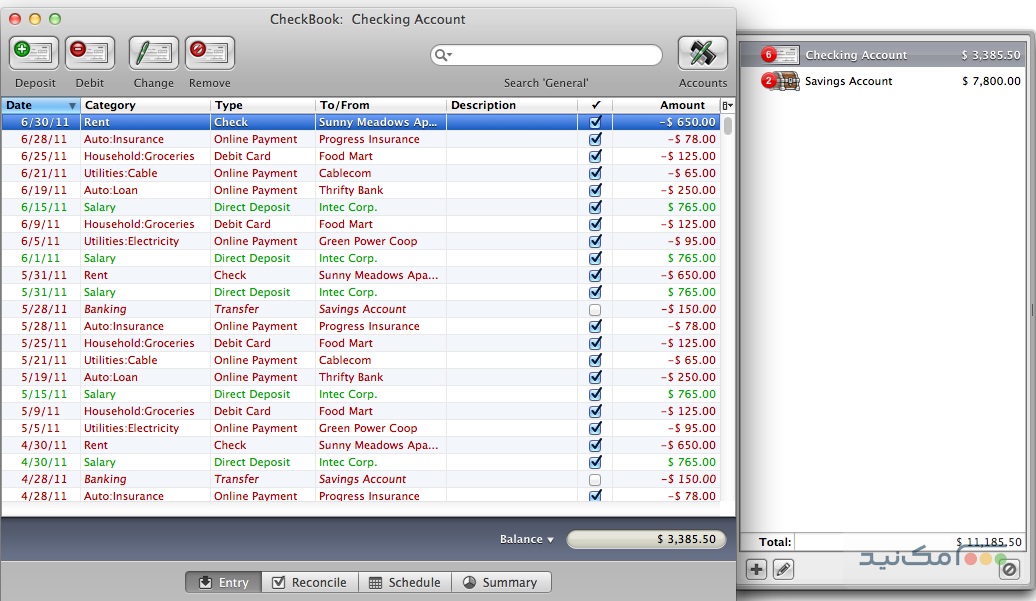
Task: Check the 5/28/11 Banking Transfer cleared box
Action: coord(596,310)
